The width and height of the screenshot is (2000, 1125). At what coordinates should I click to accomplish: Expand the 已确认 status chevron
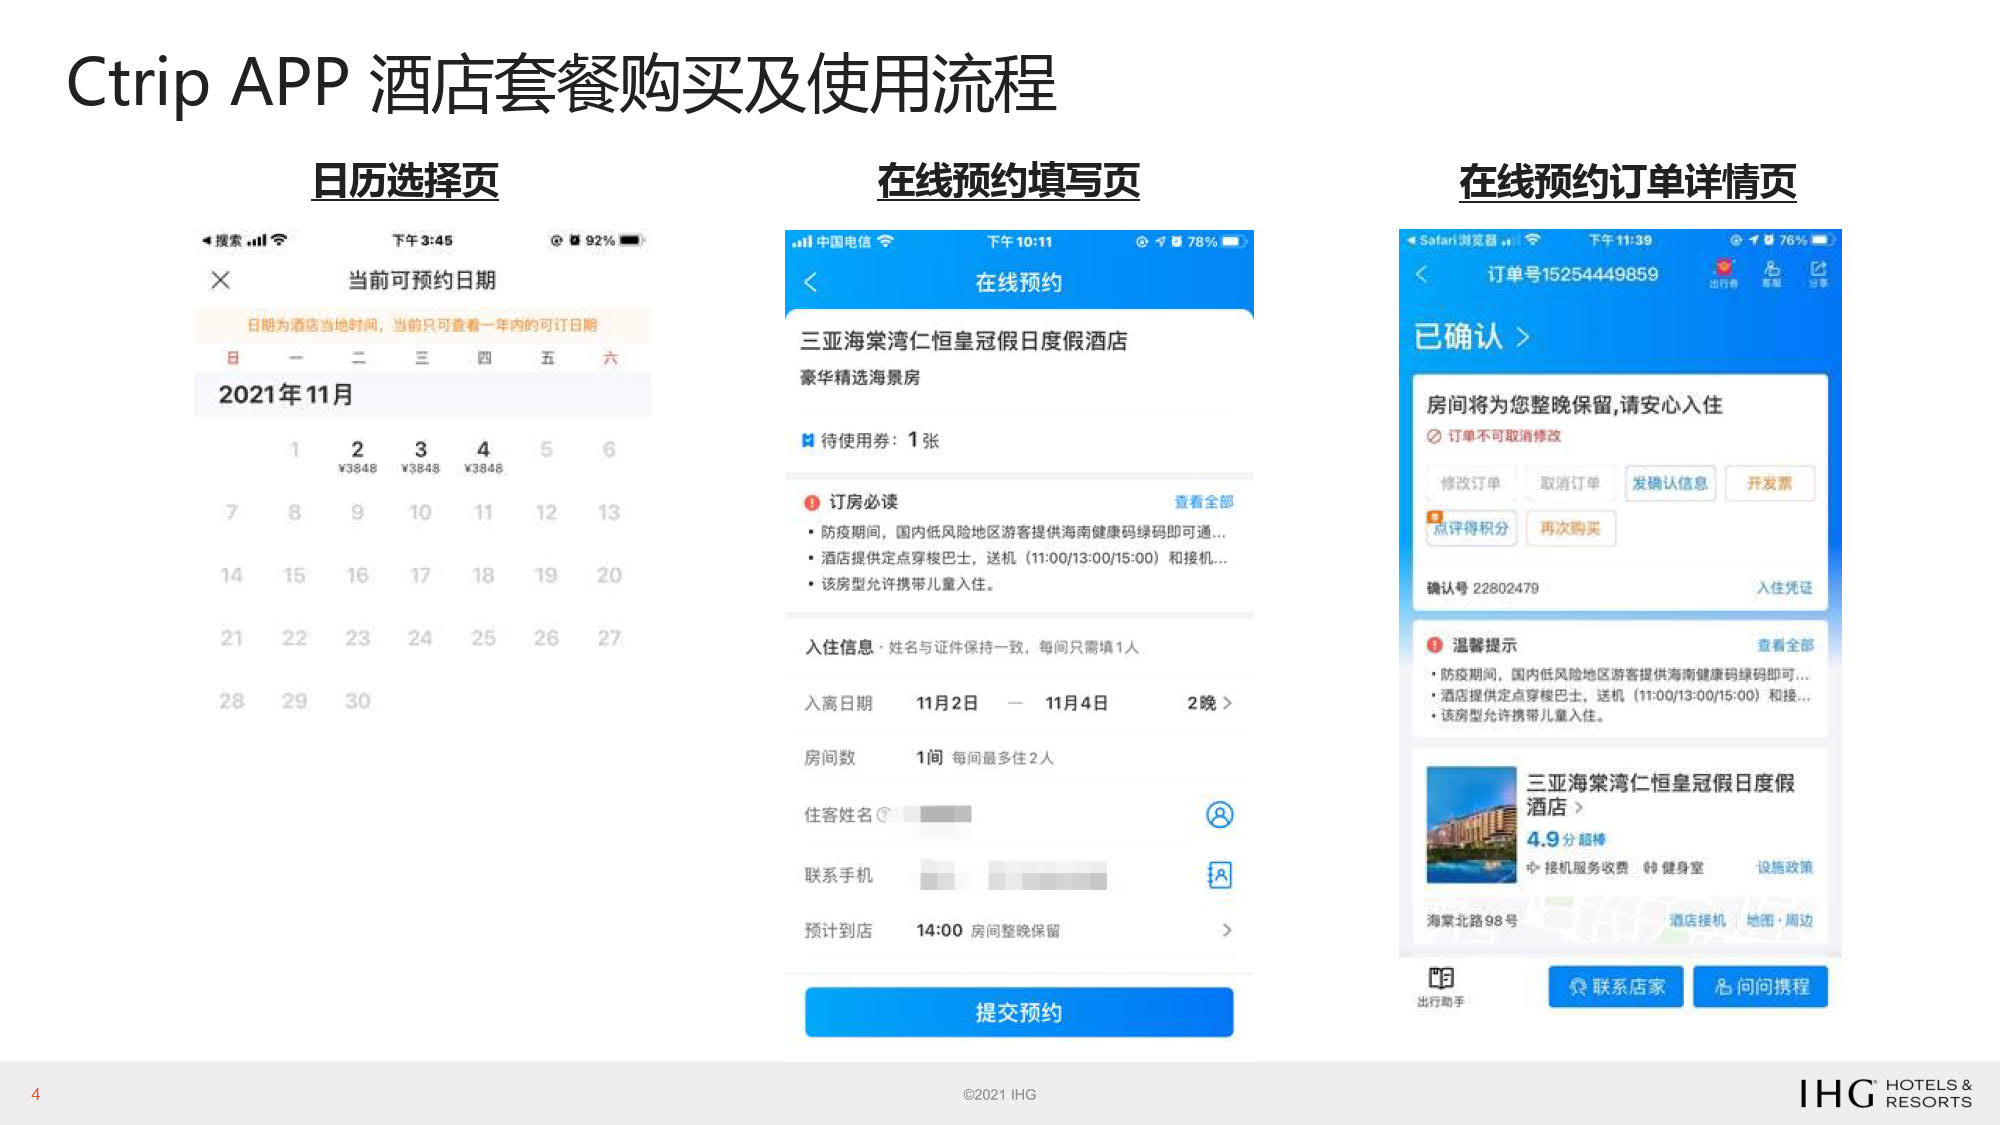point(1523,337)
